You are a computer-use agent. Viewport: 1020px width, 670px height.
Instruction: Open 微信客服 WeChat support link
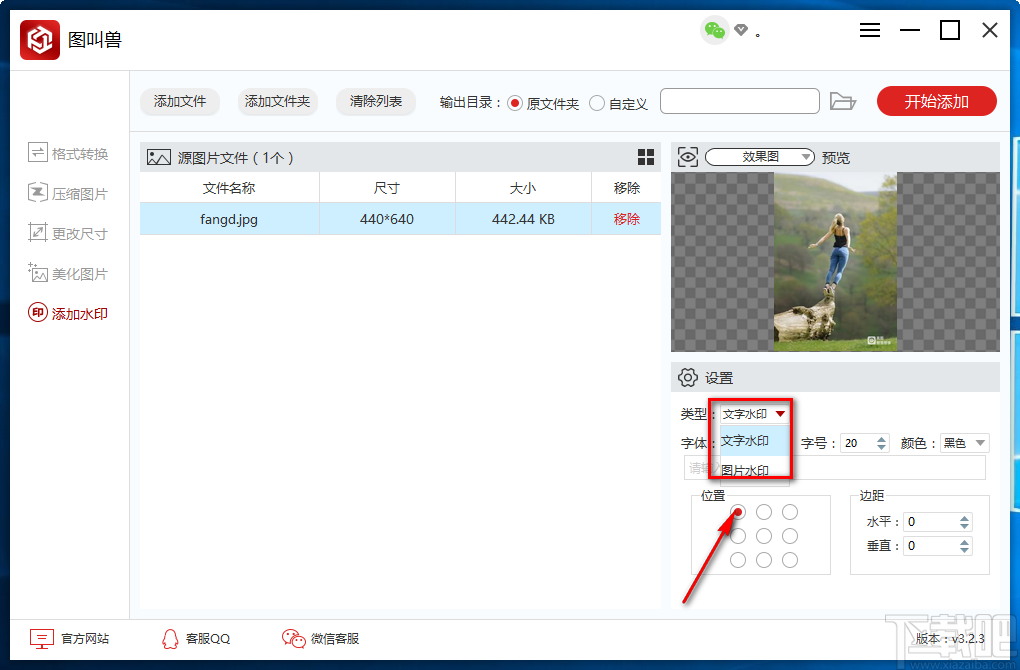335,639
